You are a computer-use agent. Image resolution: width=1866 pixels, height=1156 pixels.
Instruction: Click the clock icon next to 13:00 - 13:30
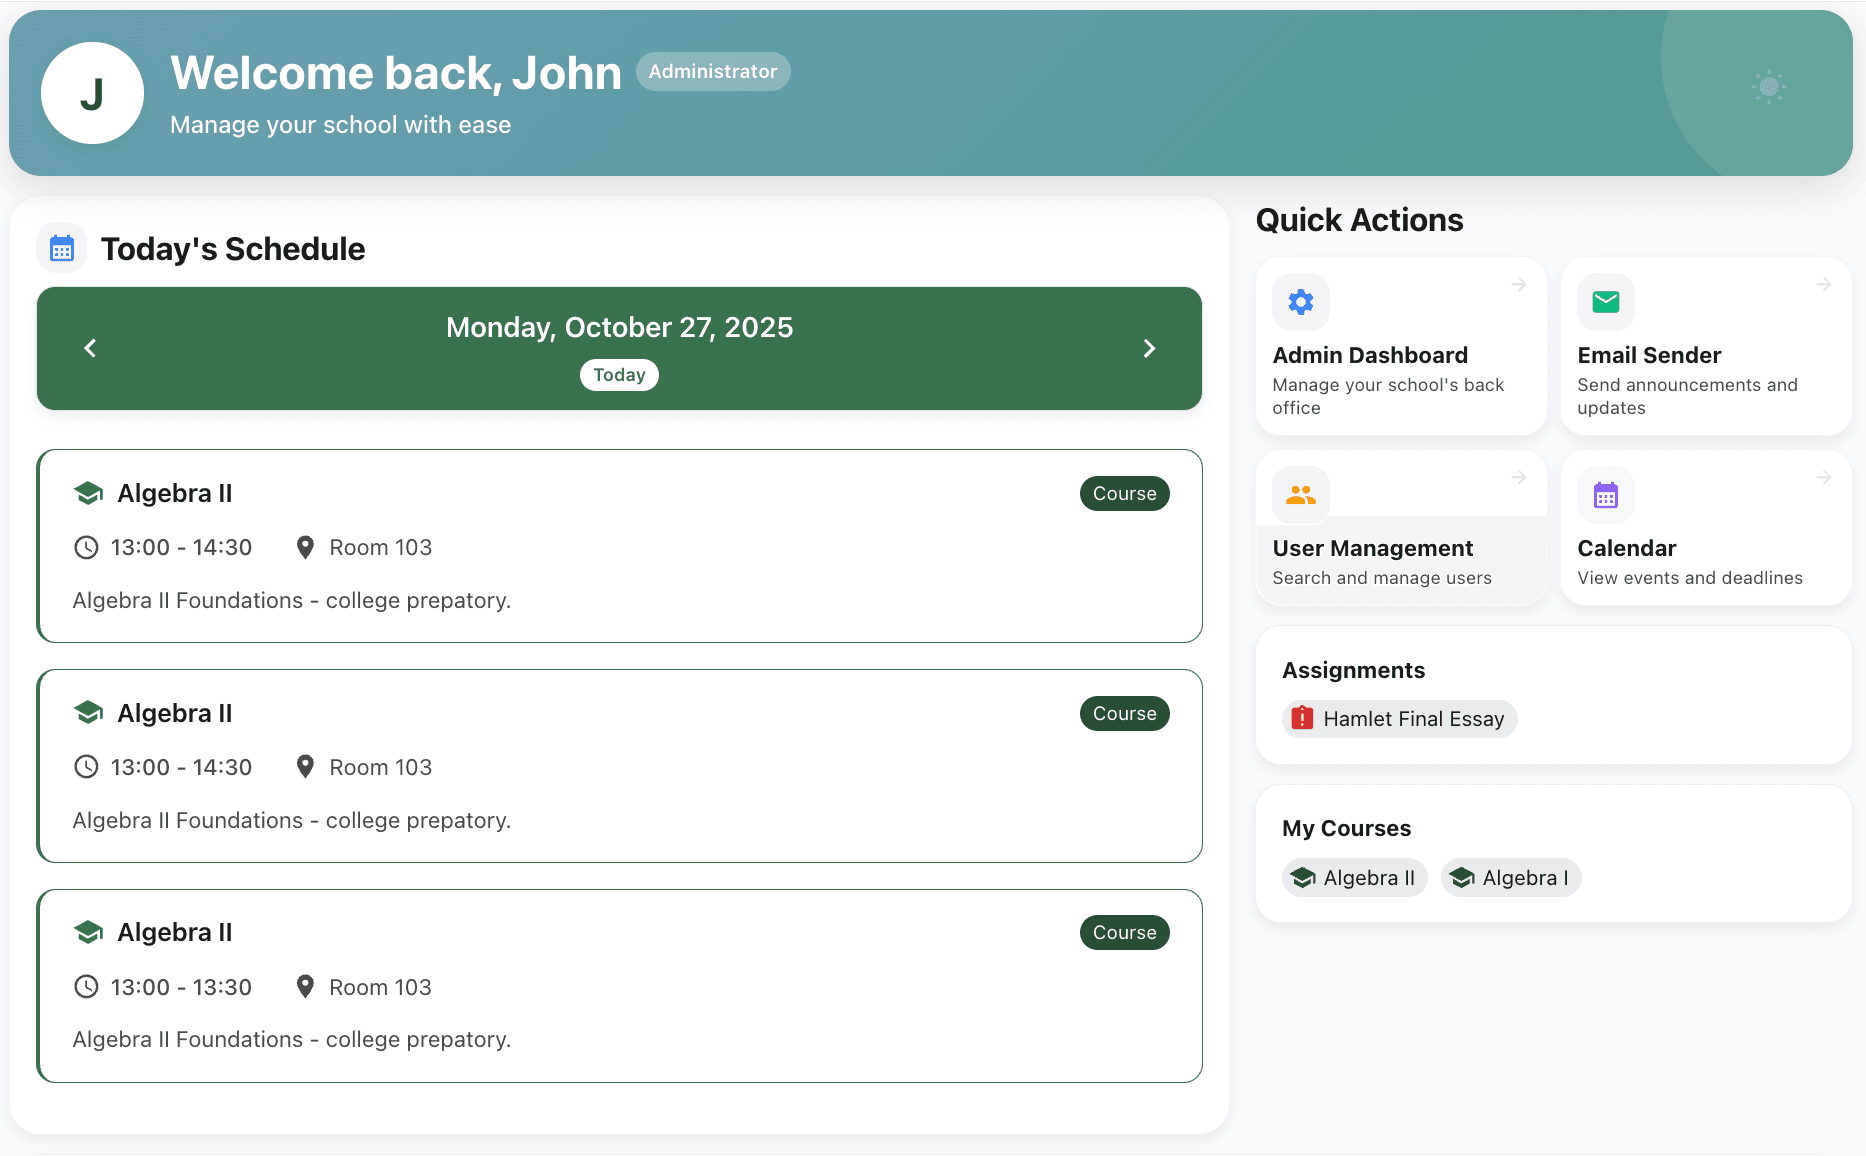(x=86, y=986)
